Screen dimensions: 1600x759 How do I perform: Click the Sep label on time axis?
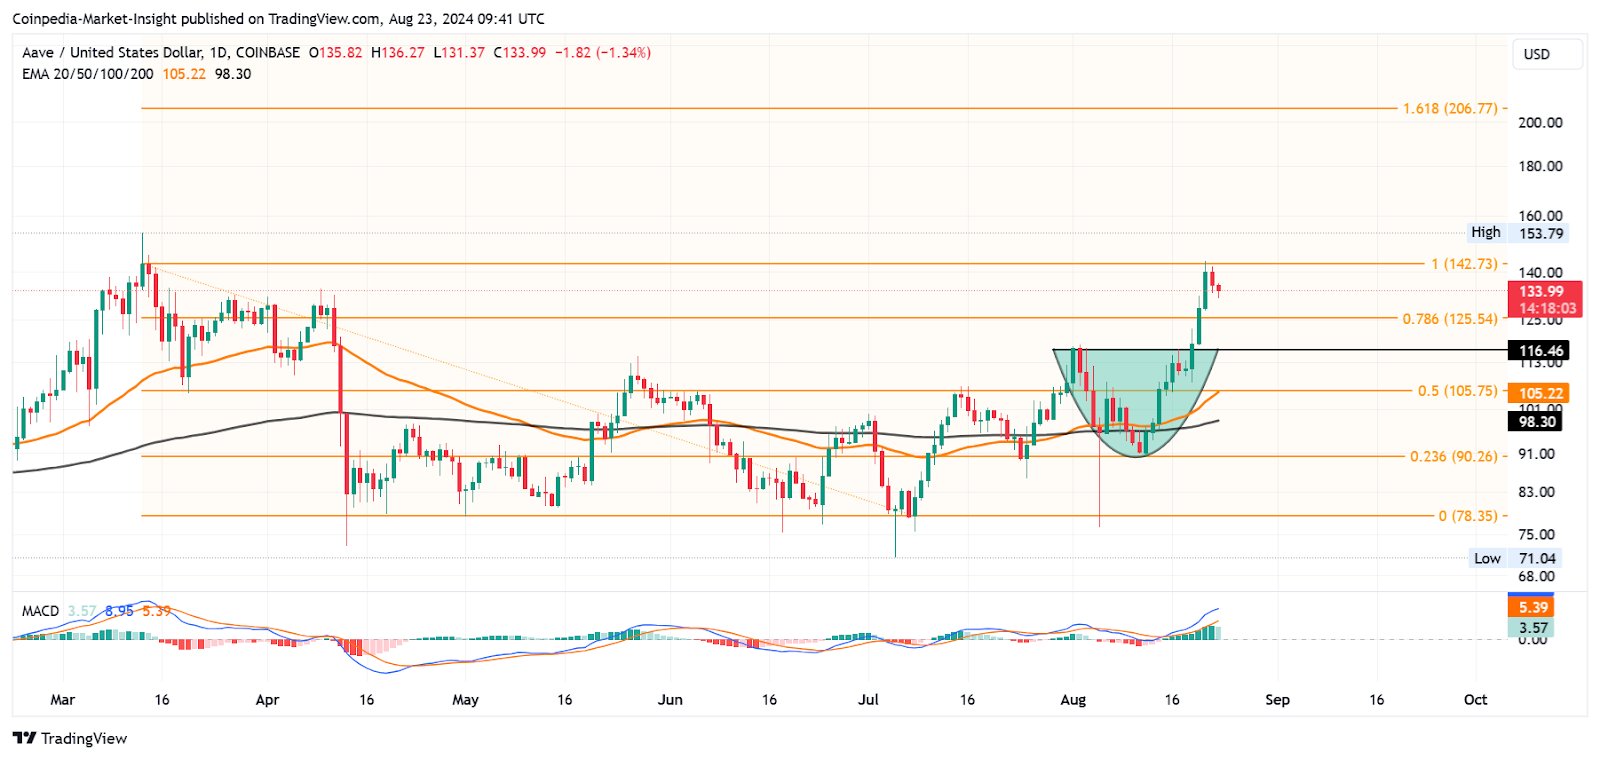(x=1277, y=699)
